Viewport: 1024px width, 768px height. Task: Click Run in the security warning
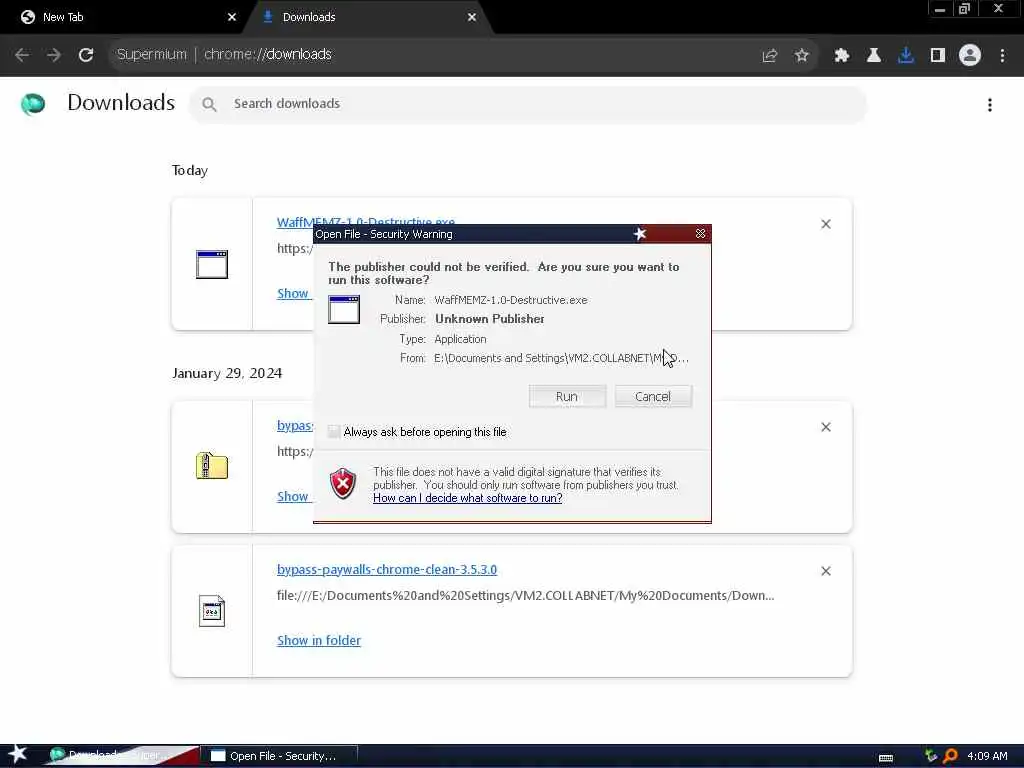tap(567, 396)
